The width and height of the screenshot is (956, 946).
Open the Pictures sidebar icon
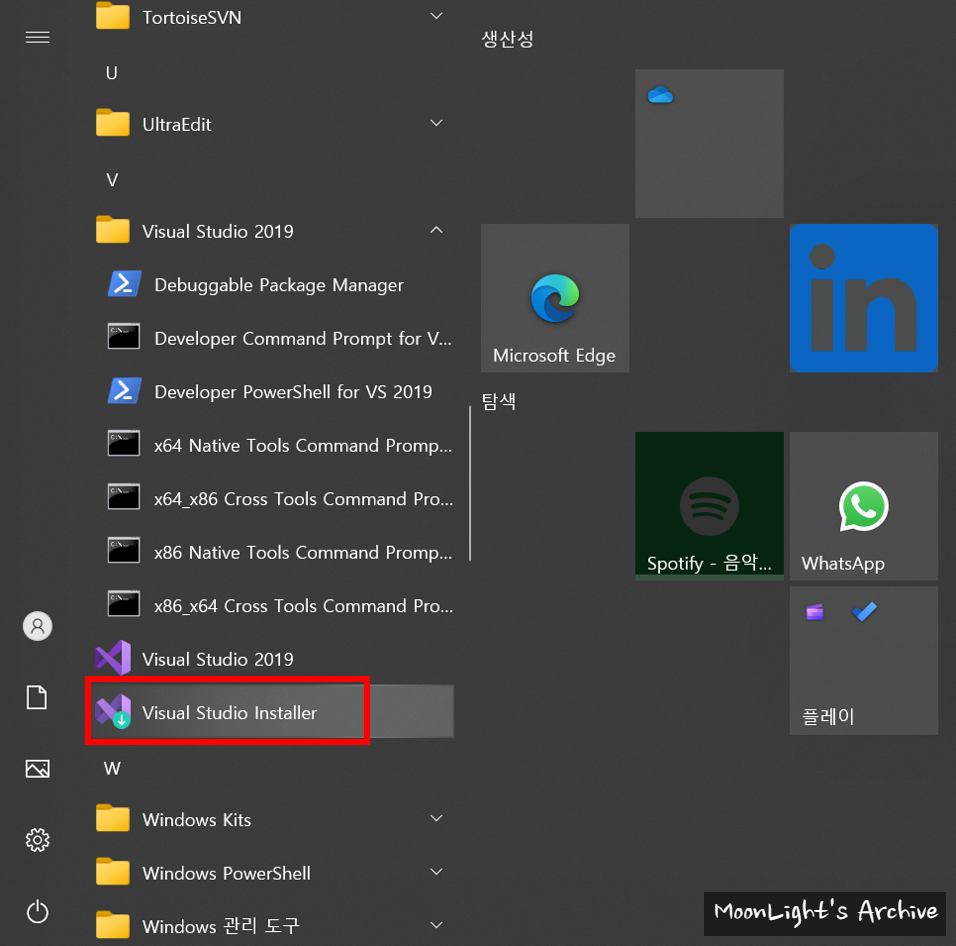tap(37, 769)
